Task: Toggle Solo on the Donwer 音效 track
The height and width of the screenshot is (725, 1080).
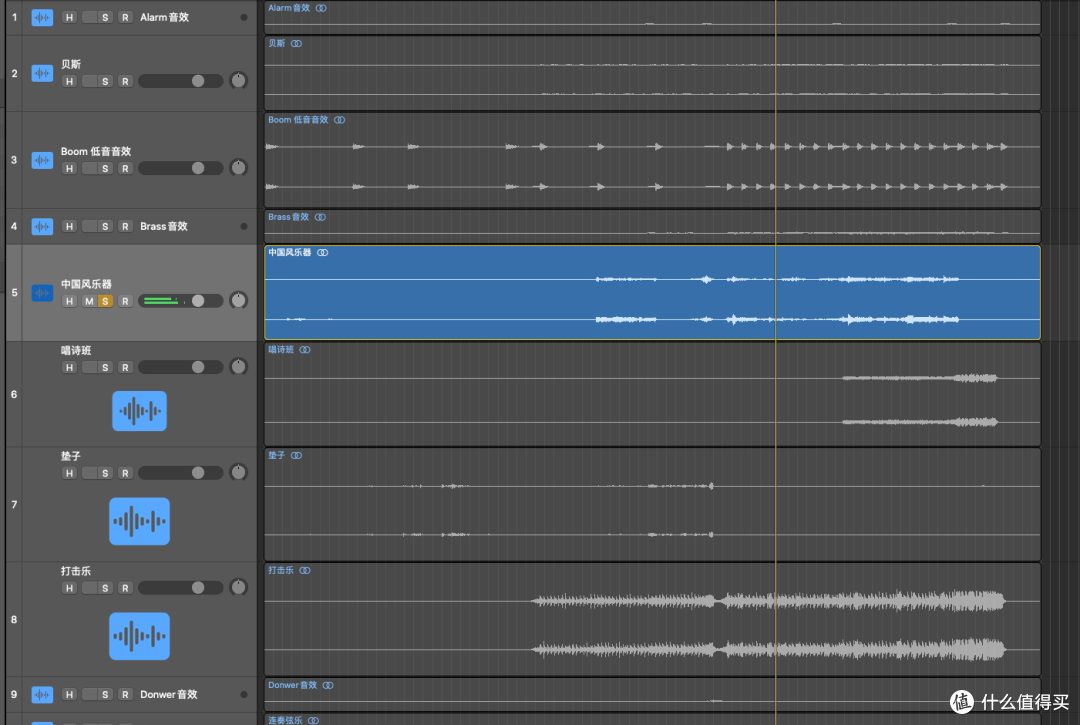Action: [105, 695]
